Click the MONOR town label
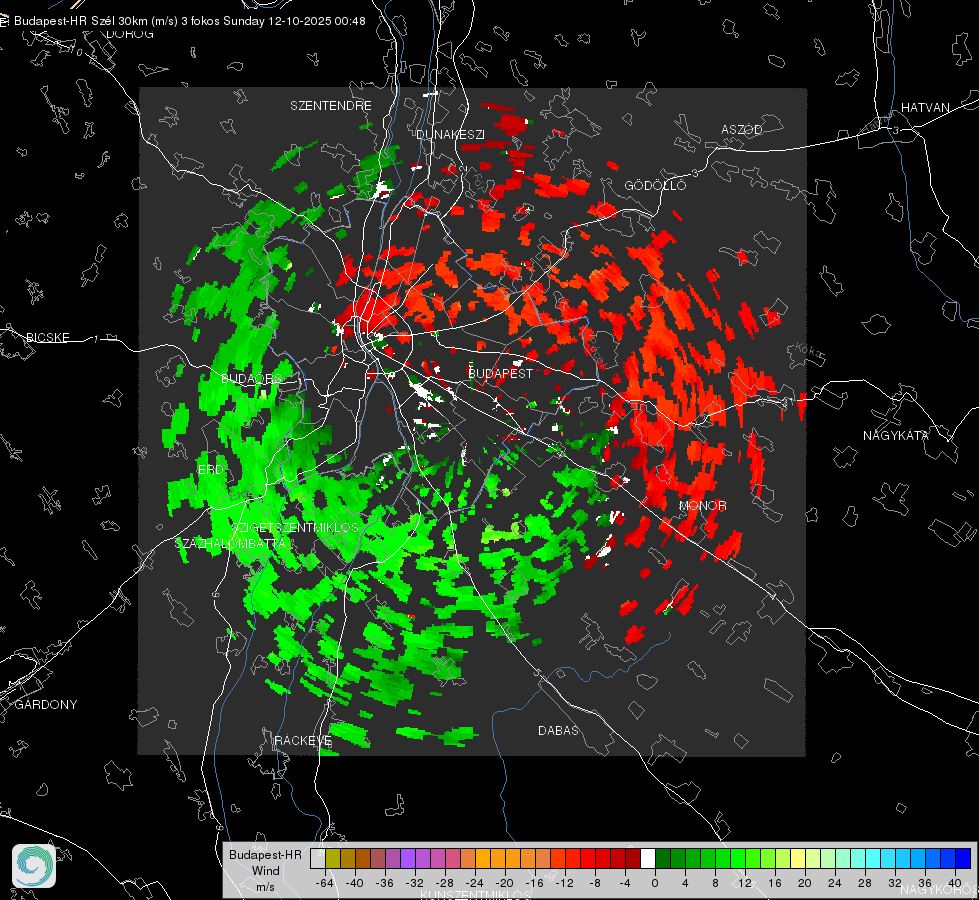Screen dimensions: 979x900 pos(702,506)
